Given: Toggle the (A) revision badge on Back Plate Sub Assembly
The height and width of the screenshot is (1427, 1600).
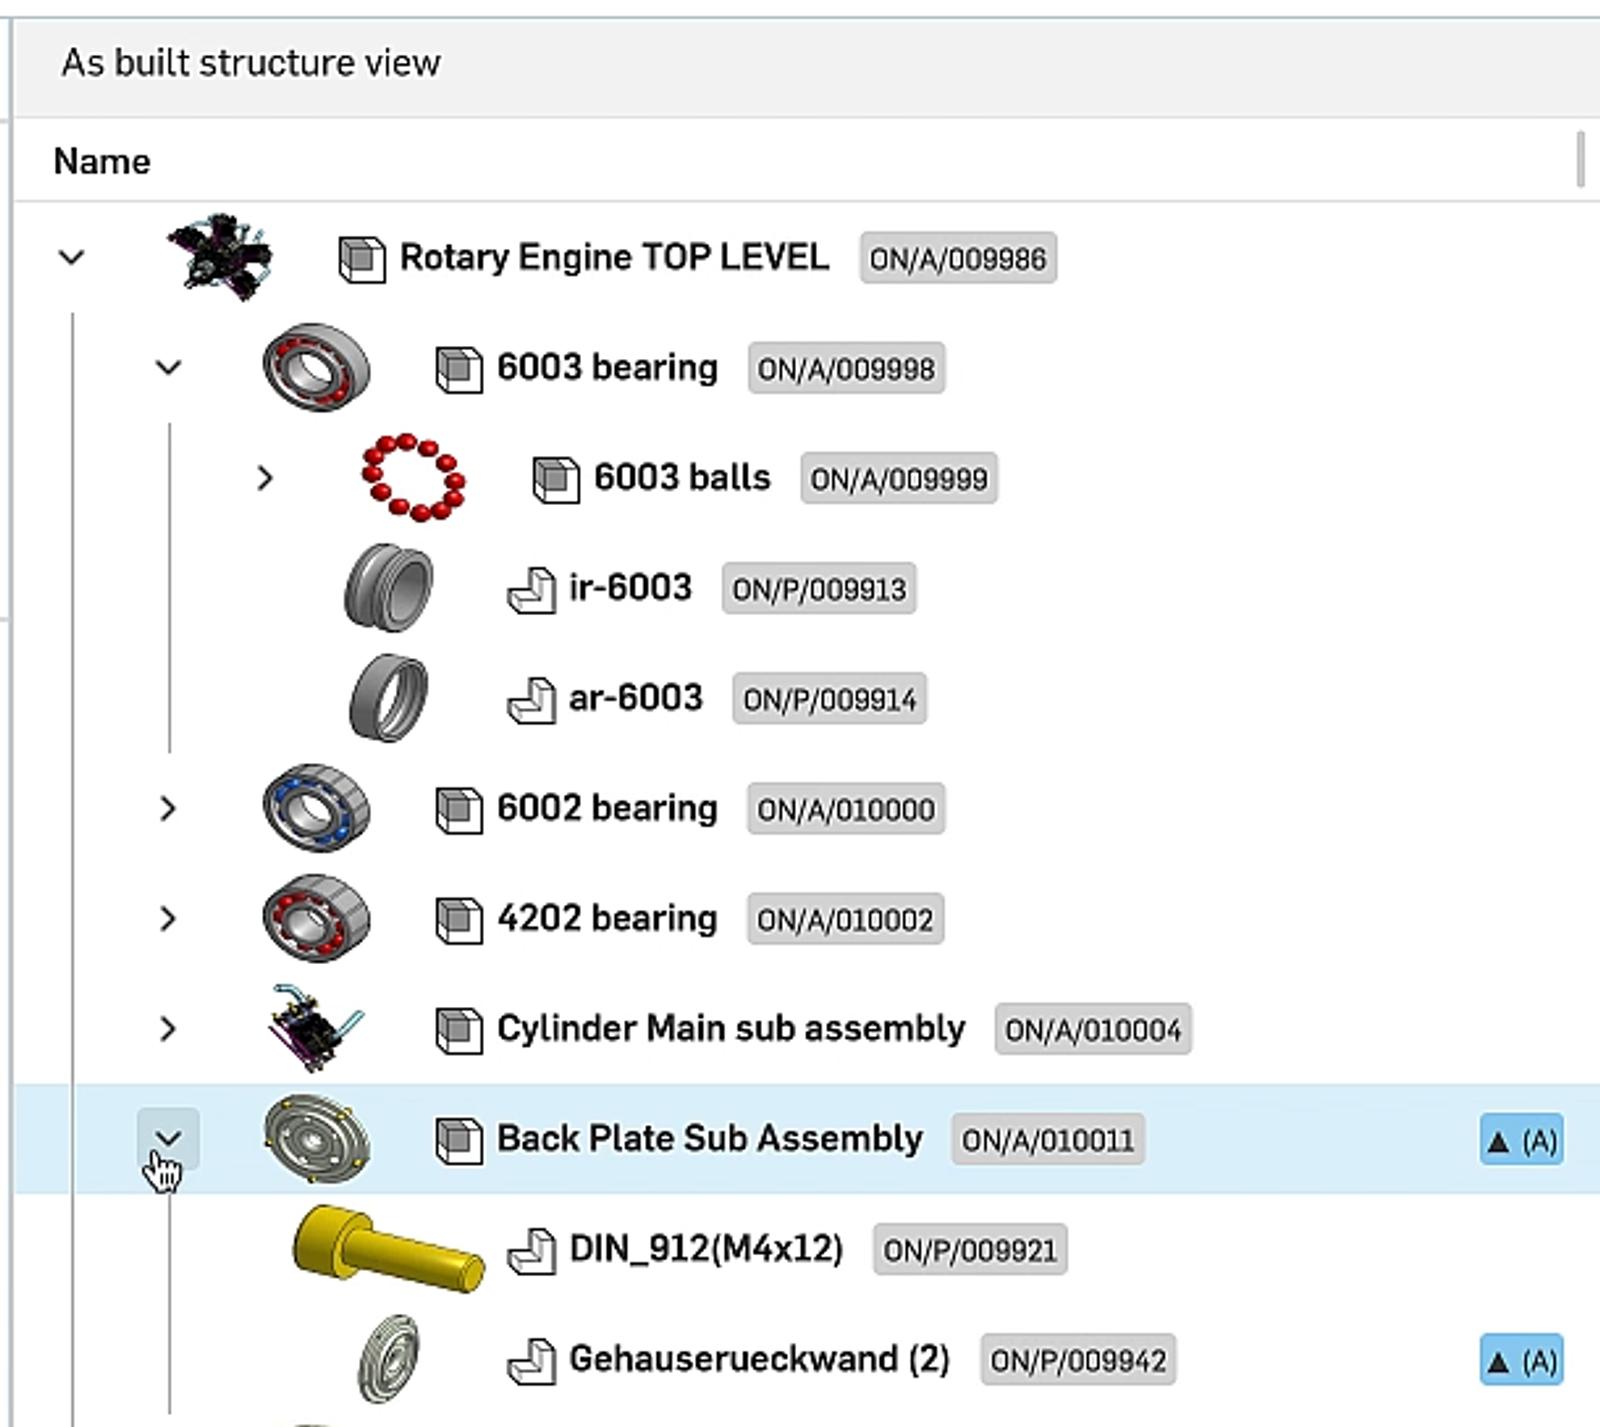Looking at the screenshot, I should pos(1523,1140).
